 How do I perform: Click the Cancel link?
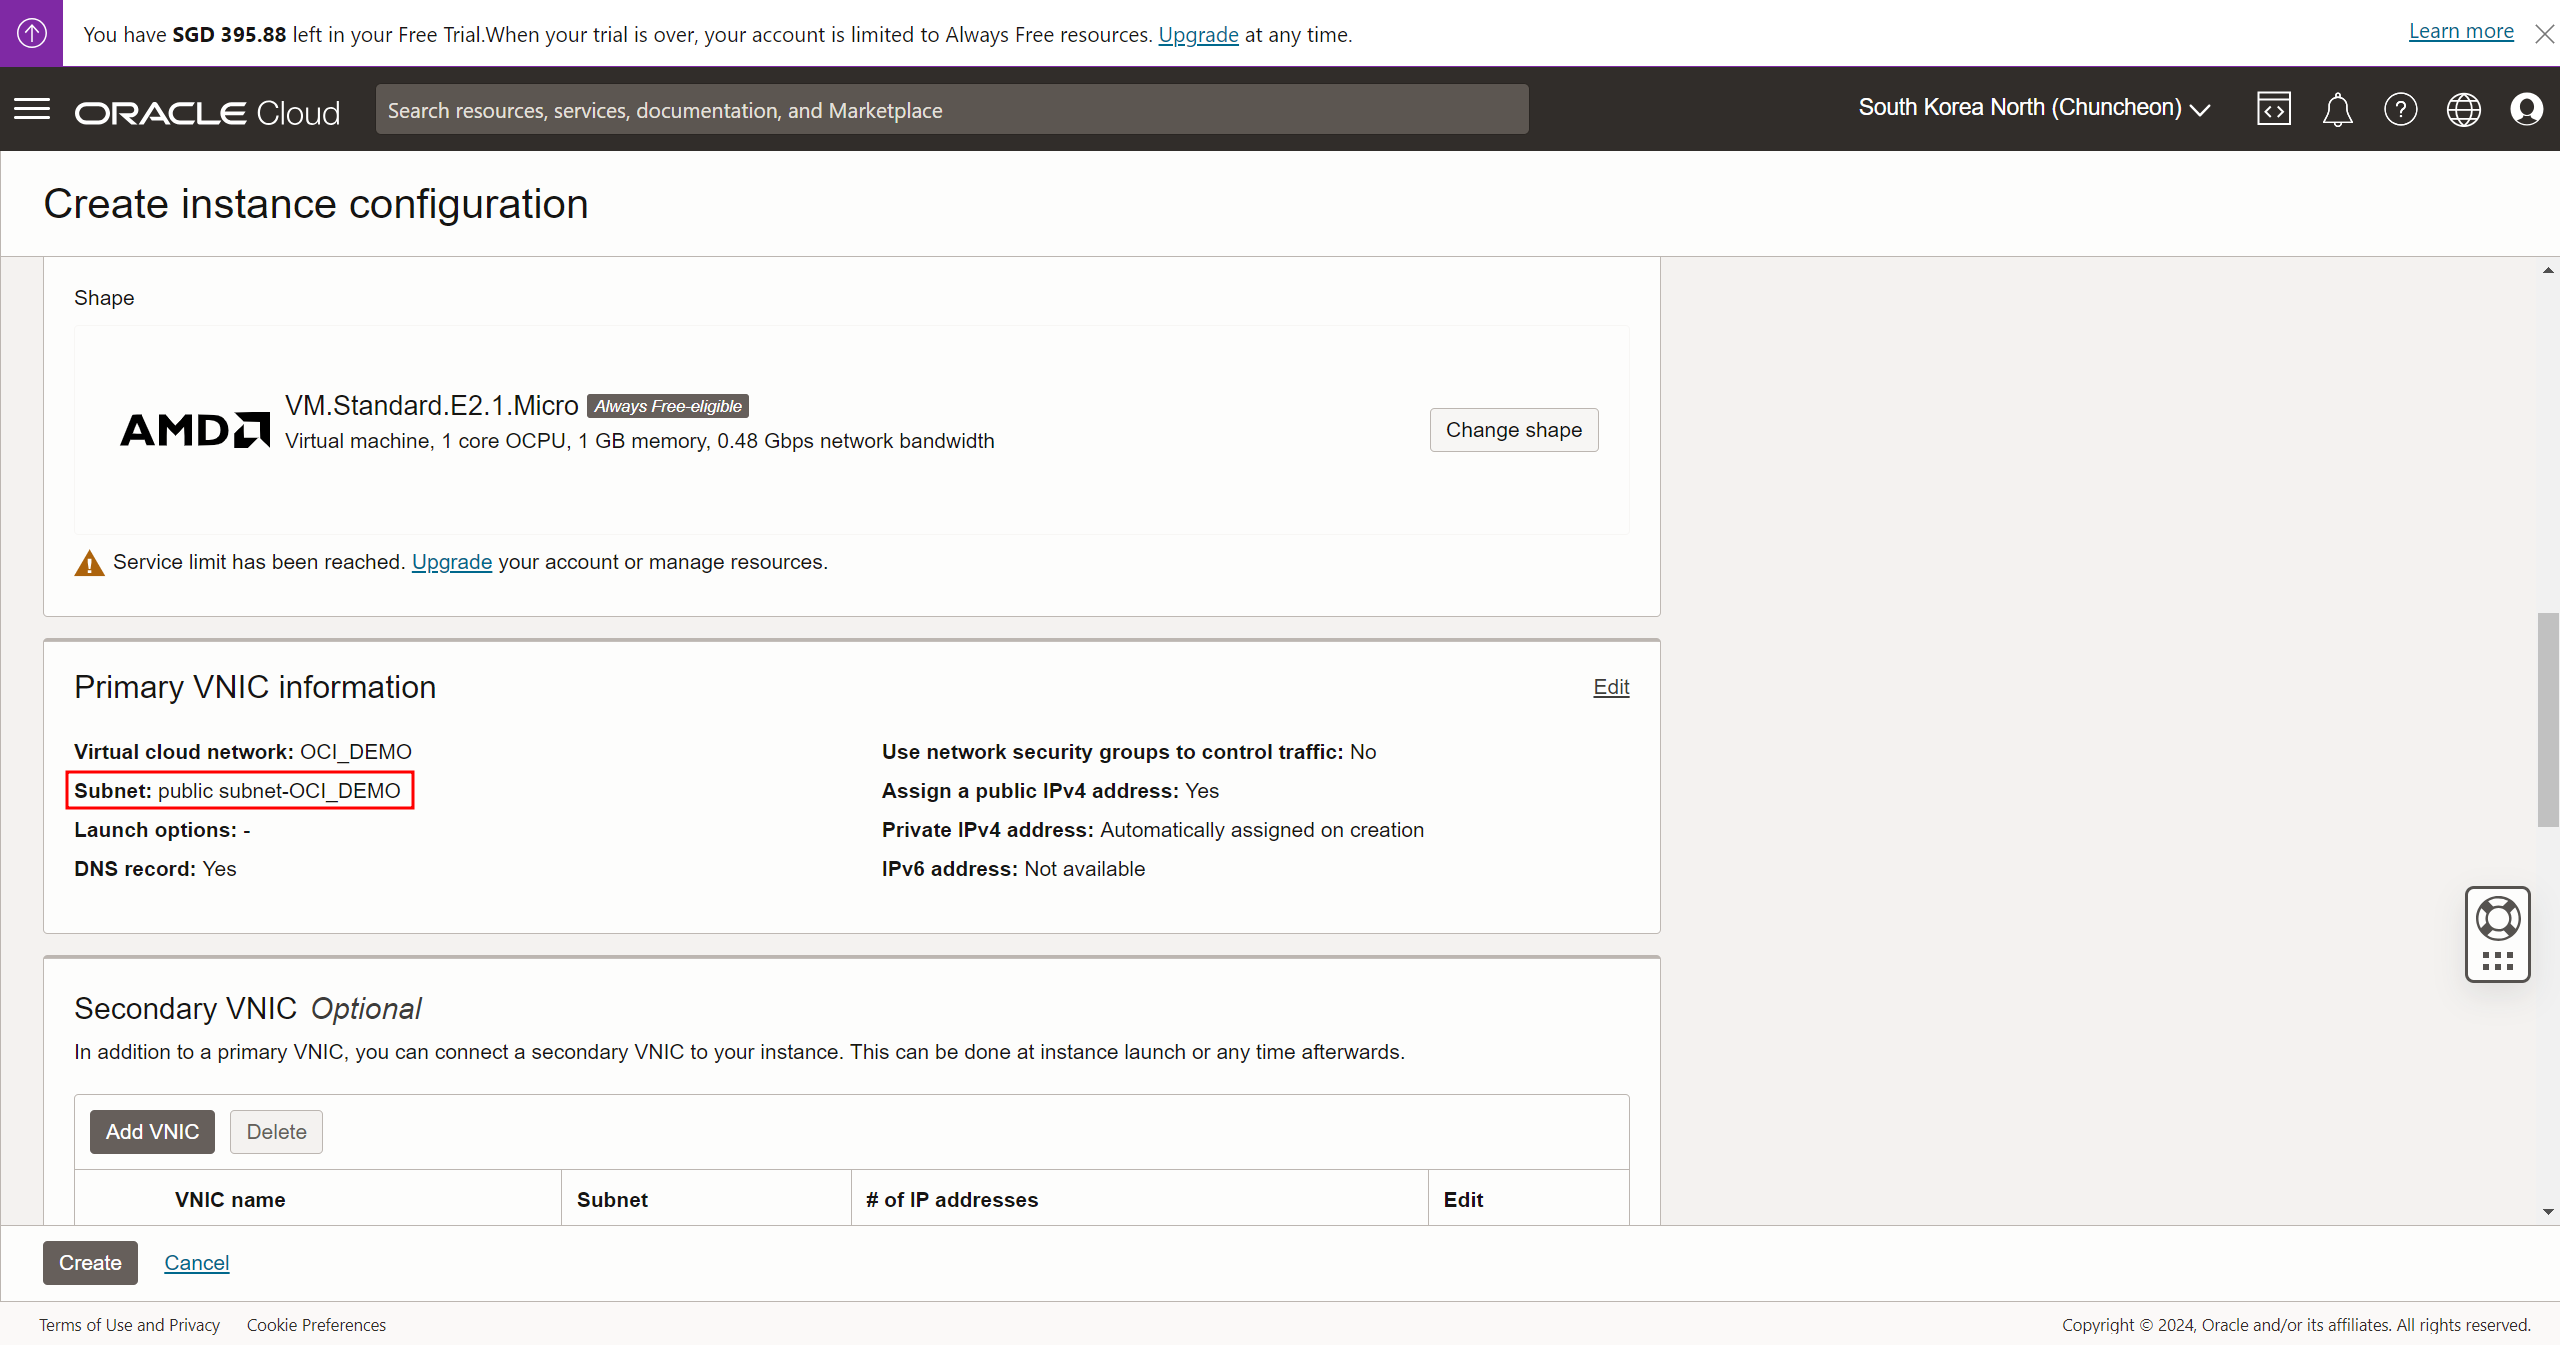pos(196,1263)
